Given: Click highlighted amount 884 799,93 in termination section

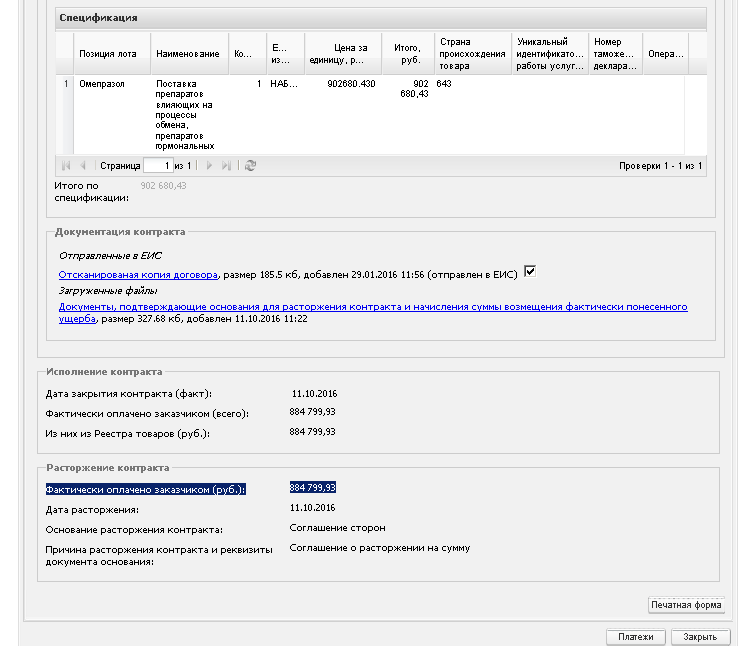Looking at the screenshot, I should click(313, 488).
